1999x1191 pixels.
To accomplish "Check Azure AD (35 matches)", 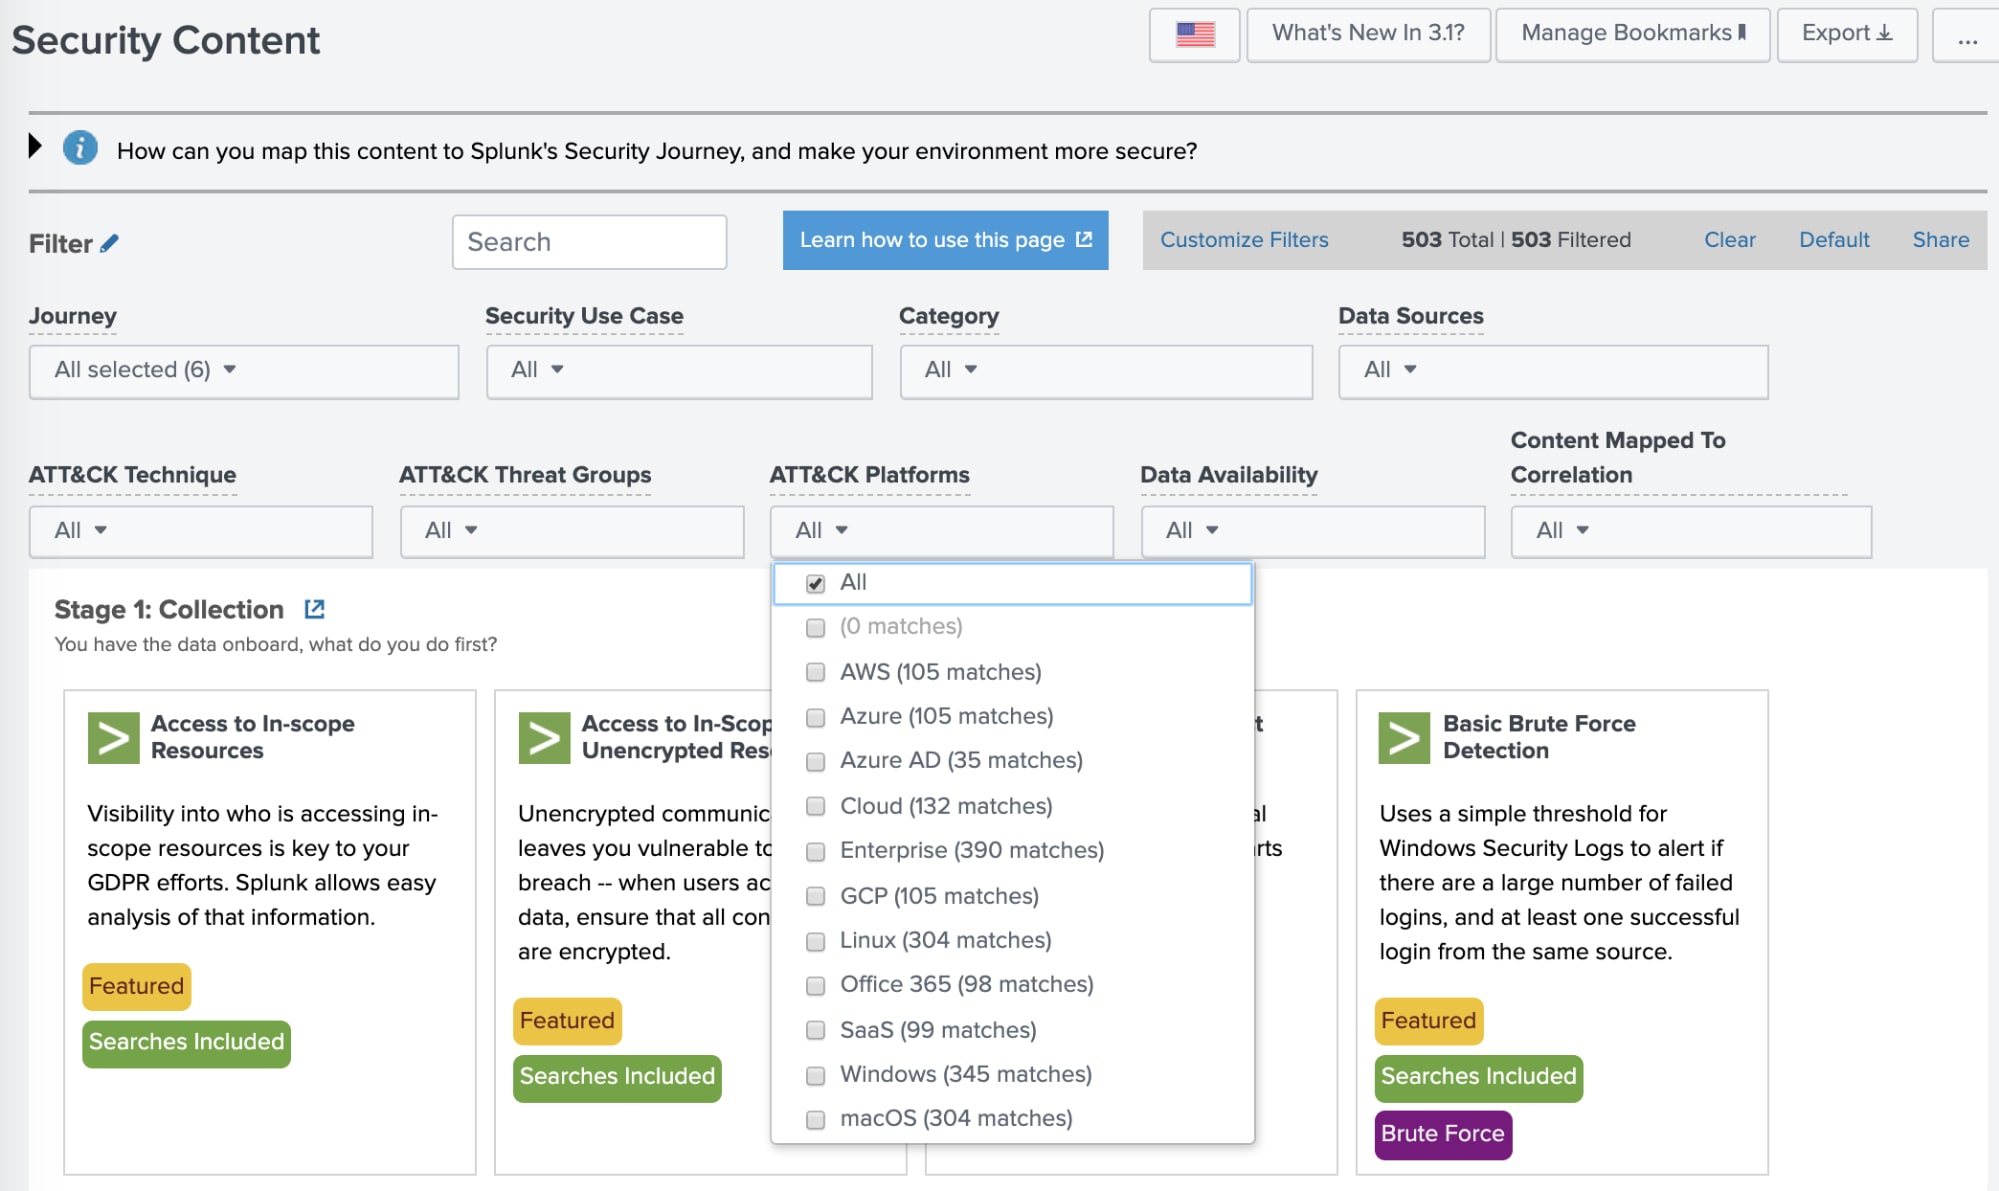I will (815, 761).
